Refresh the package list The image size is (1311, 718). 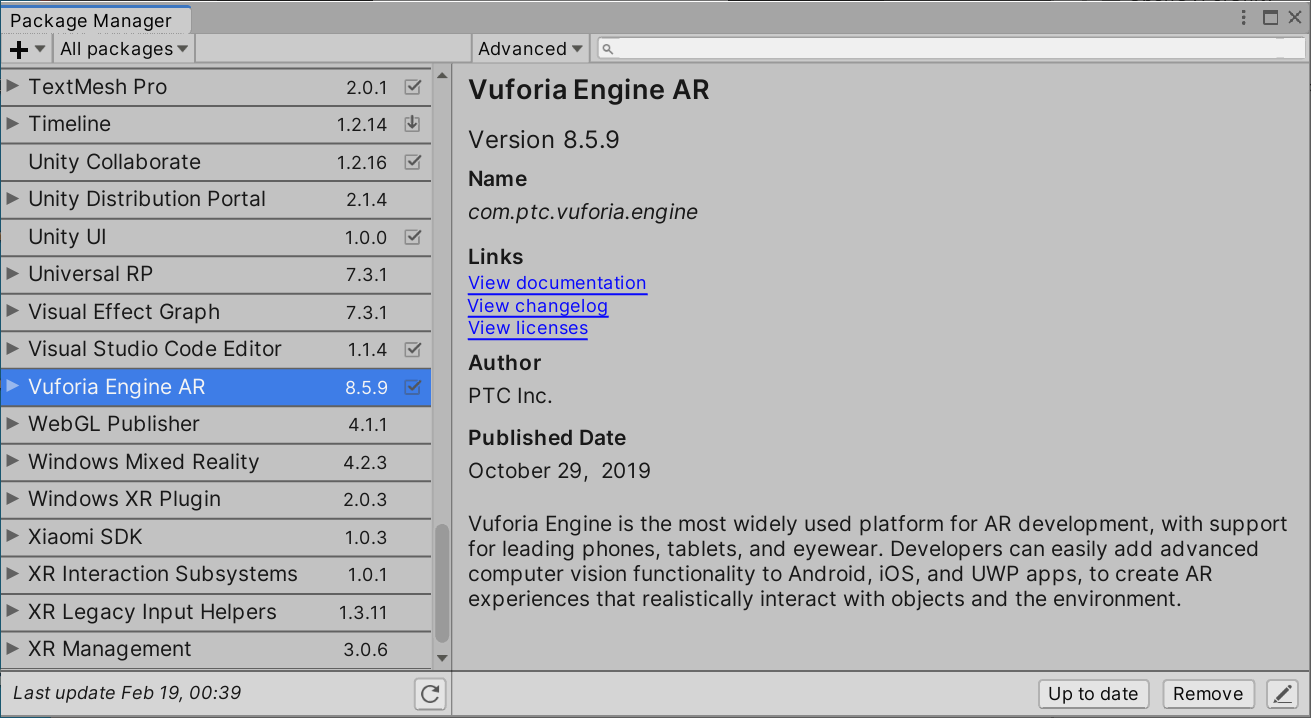[x=430, y=694]
